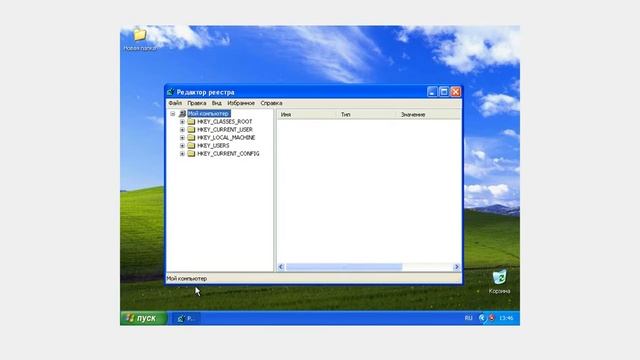Click the registry editor taskbar button

click(x=187, y=318)
